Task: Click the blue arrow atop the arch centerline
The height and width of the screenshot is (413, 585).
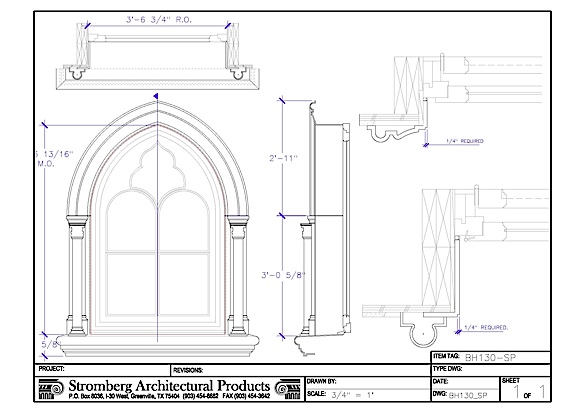Action: (x=156, y=96)
